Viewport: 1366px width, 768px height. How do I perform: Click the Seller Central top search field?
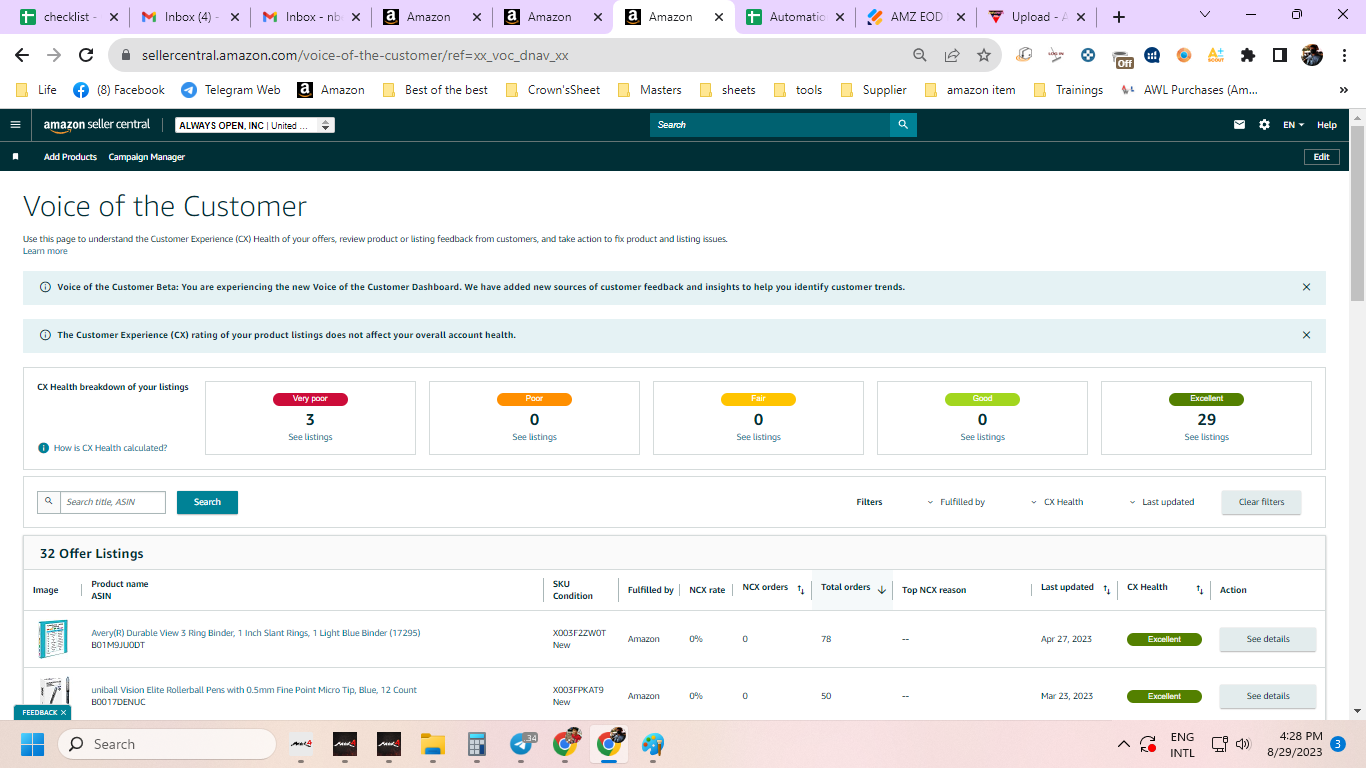(x=770, y=125)
